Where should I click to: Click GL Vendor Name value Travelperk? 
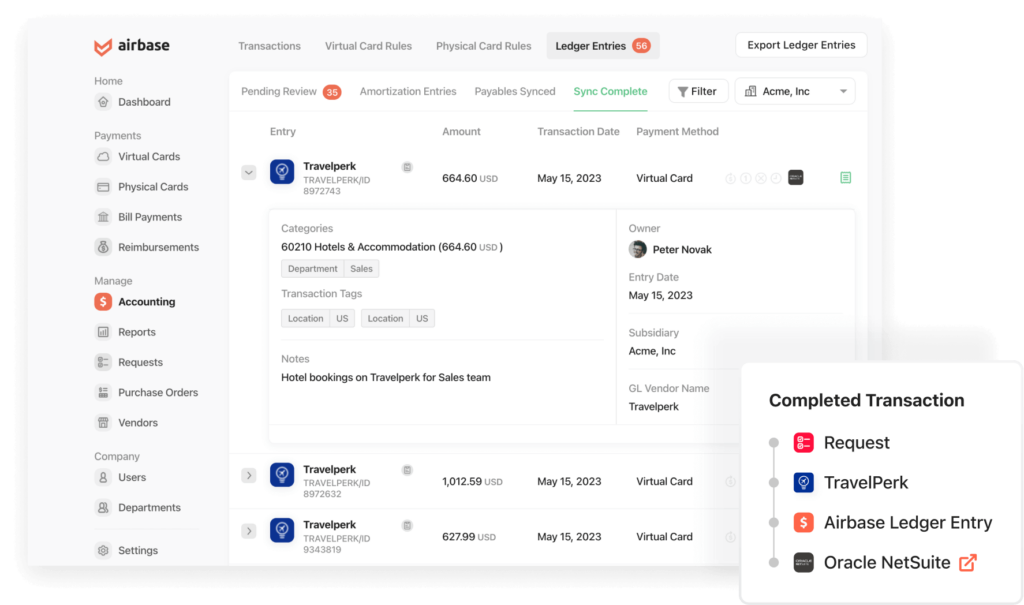(654, 406)
